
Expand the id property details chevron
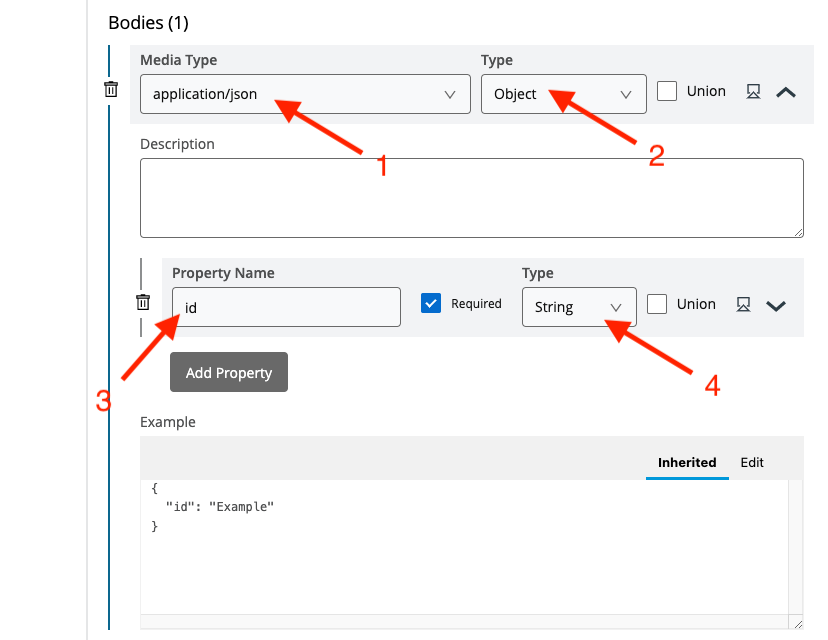(776, 306)
